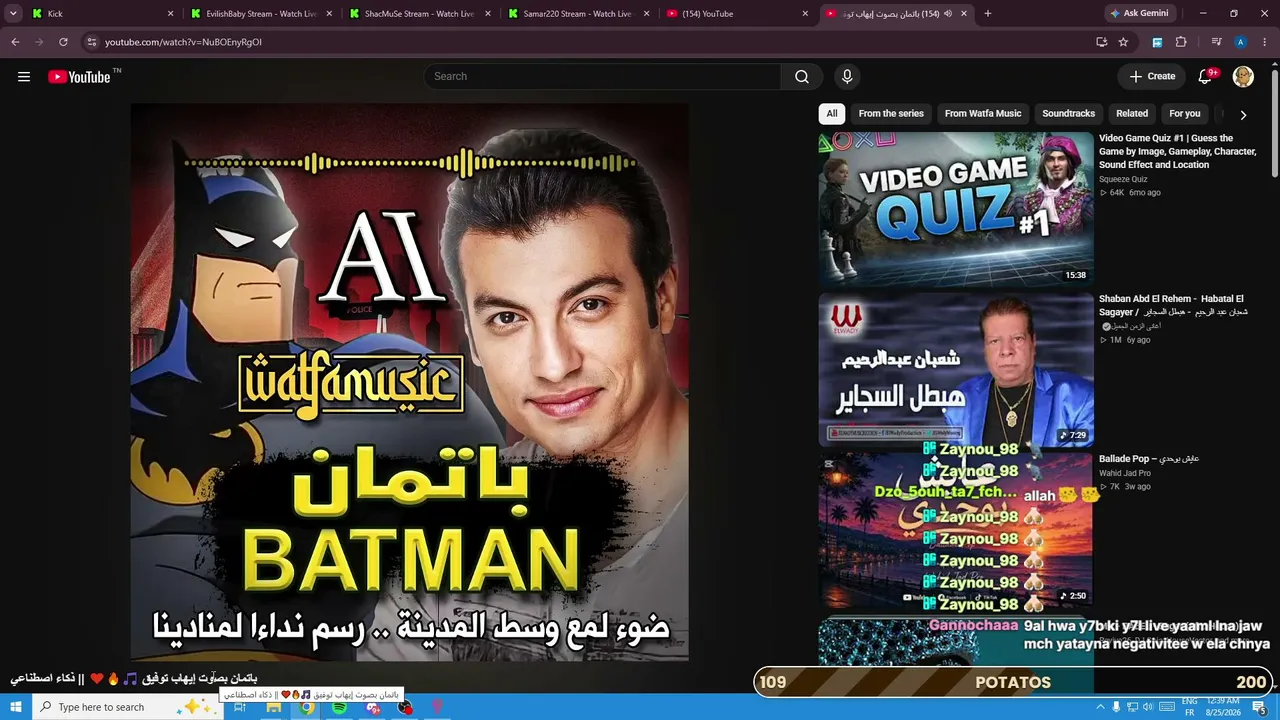Image resolution: width=1280 pixels, height=720 pixels.
Task: Open the YouTube guide hamburger menu
Action: 24,77
